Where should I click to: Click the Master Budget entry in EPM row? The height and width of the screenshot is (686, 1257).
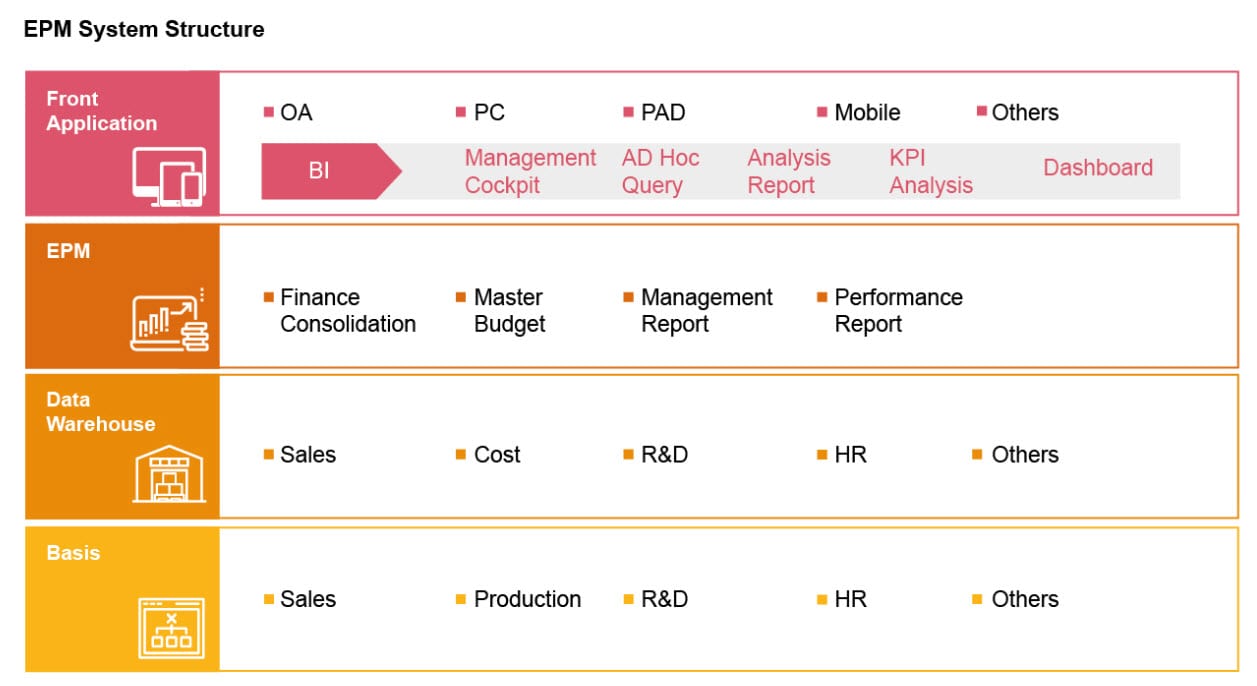coord(508,310)
